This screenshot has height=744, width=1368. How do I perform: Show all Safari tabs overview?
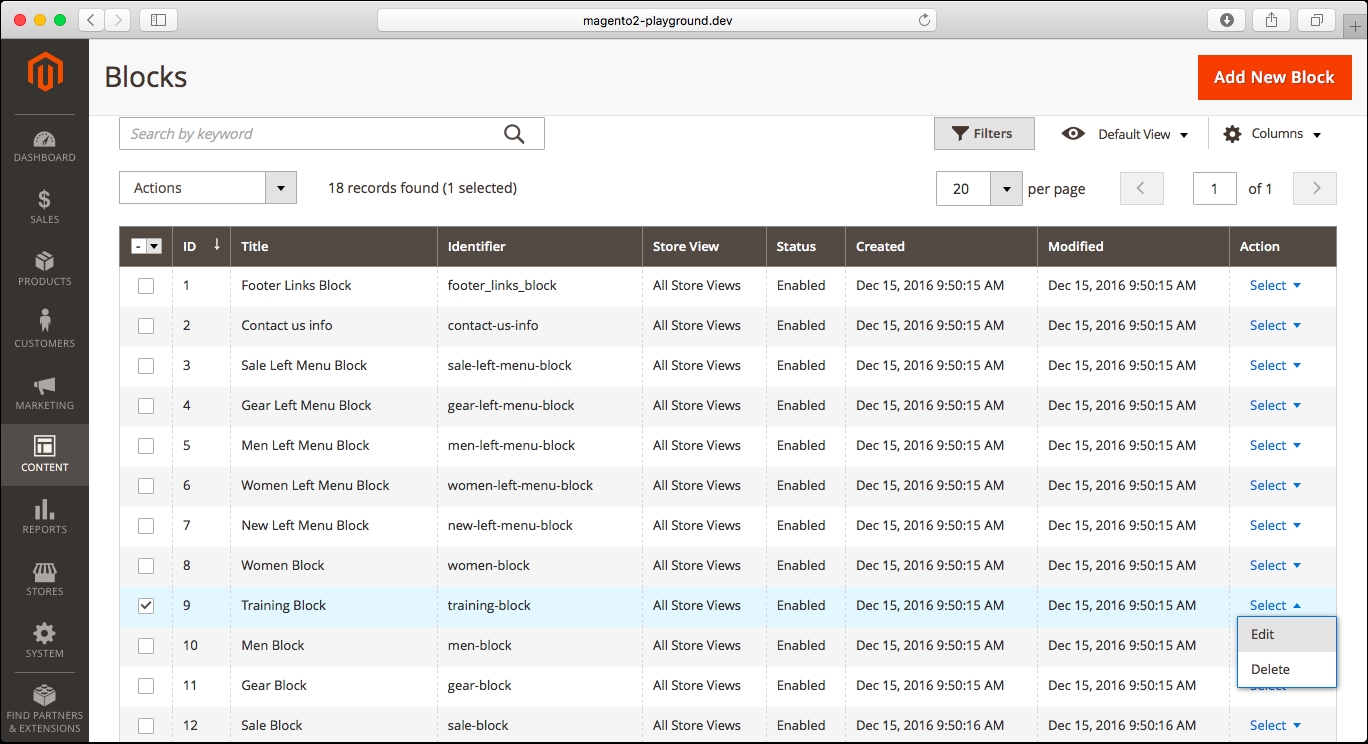[x=1317, y=20]
